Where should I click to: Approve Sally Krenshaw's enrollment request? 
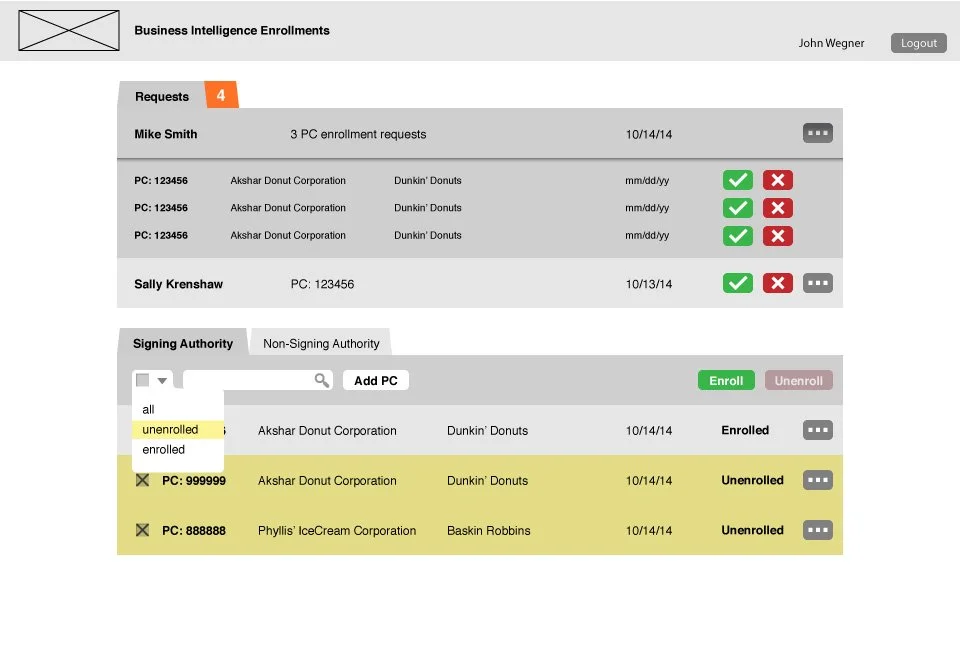point(738,283)
